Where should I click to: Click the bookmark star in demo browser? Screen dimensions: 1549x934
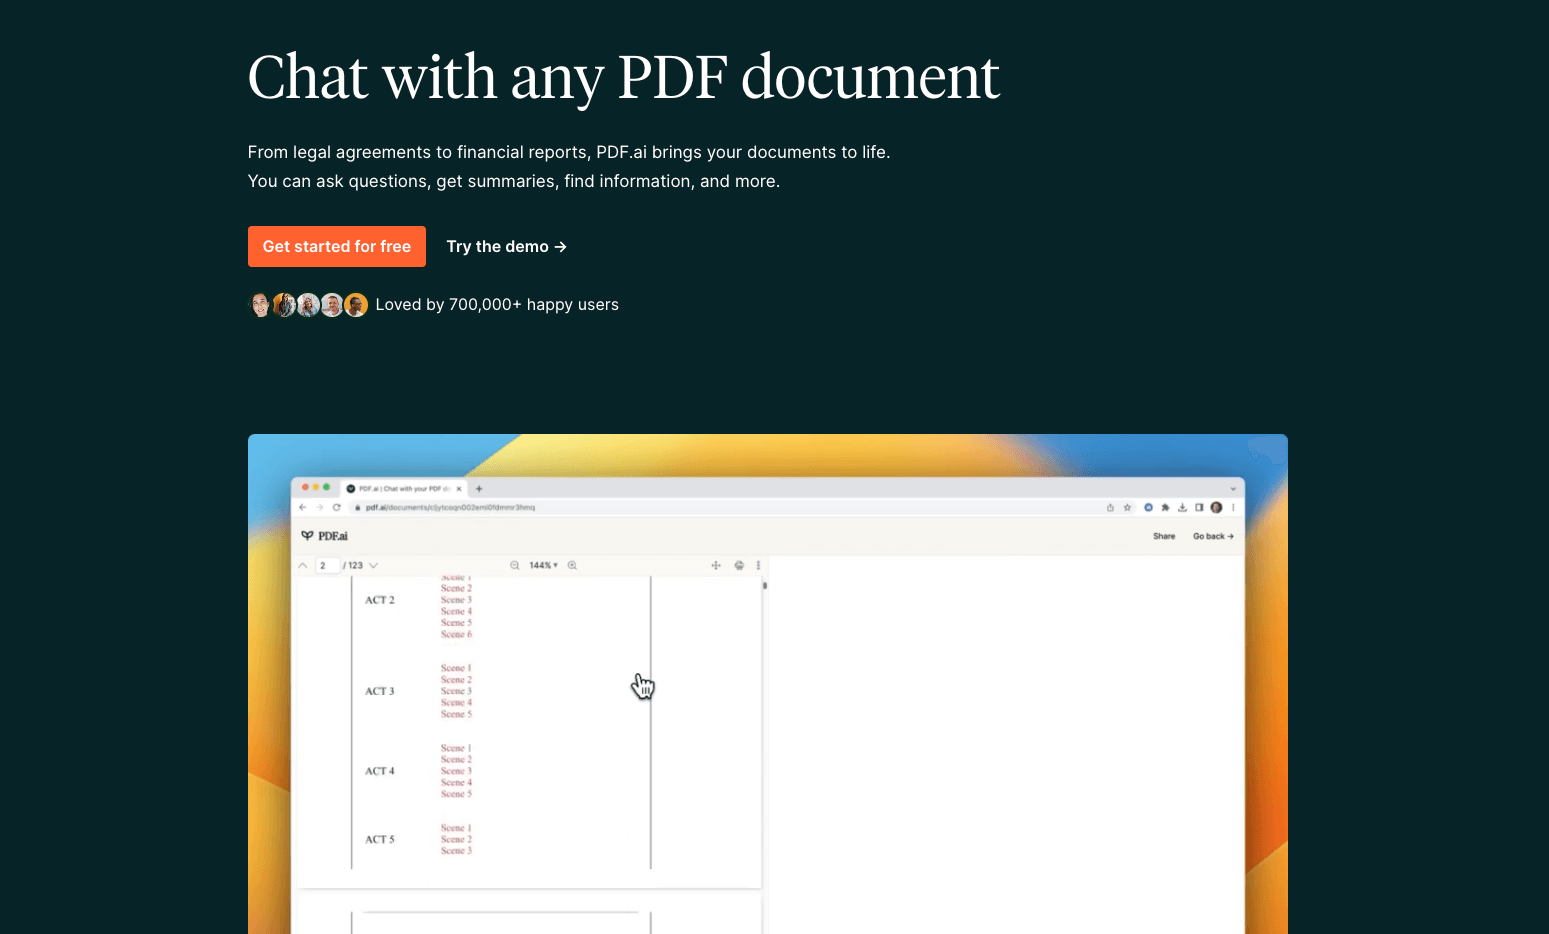click(1127, 507)
